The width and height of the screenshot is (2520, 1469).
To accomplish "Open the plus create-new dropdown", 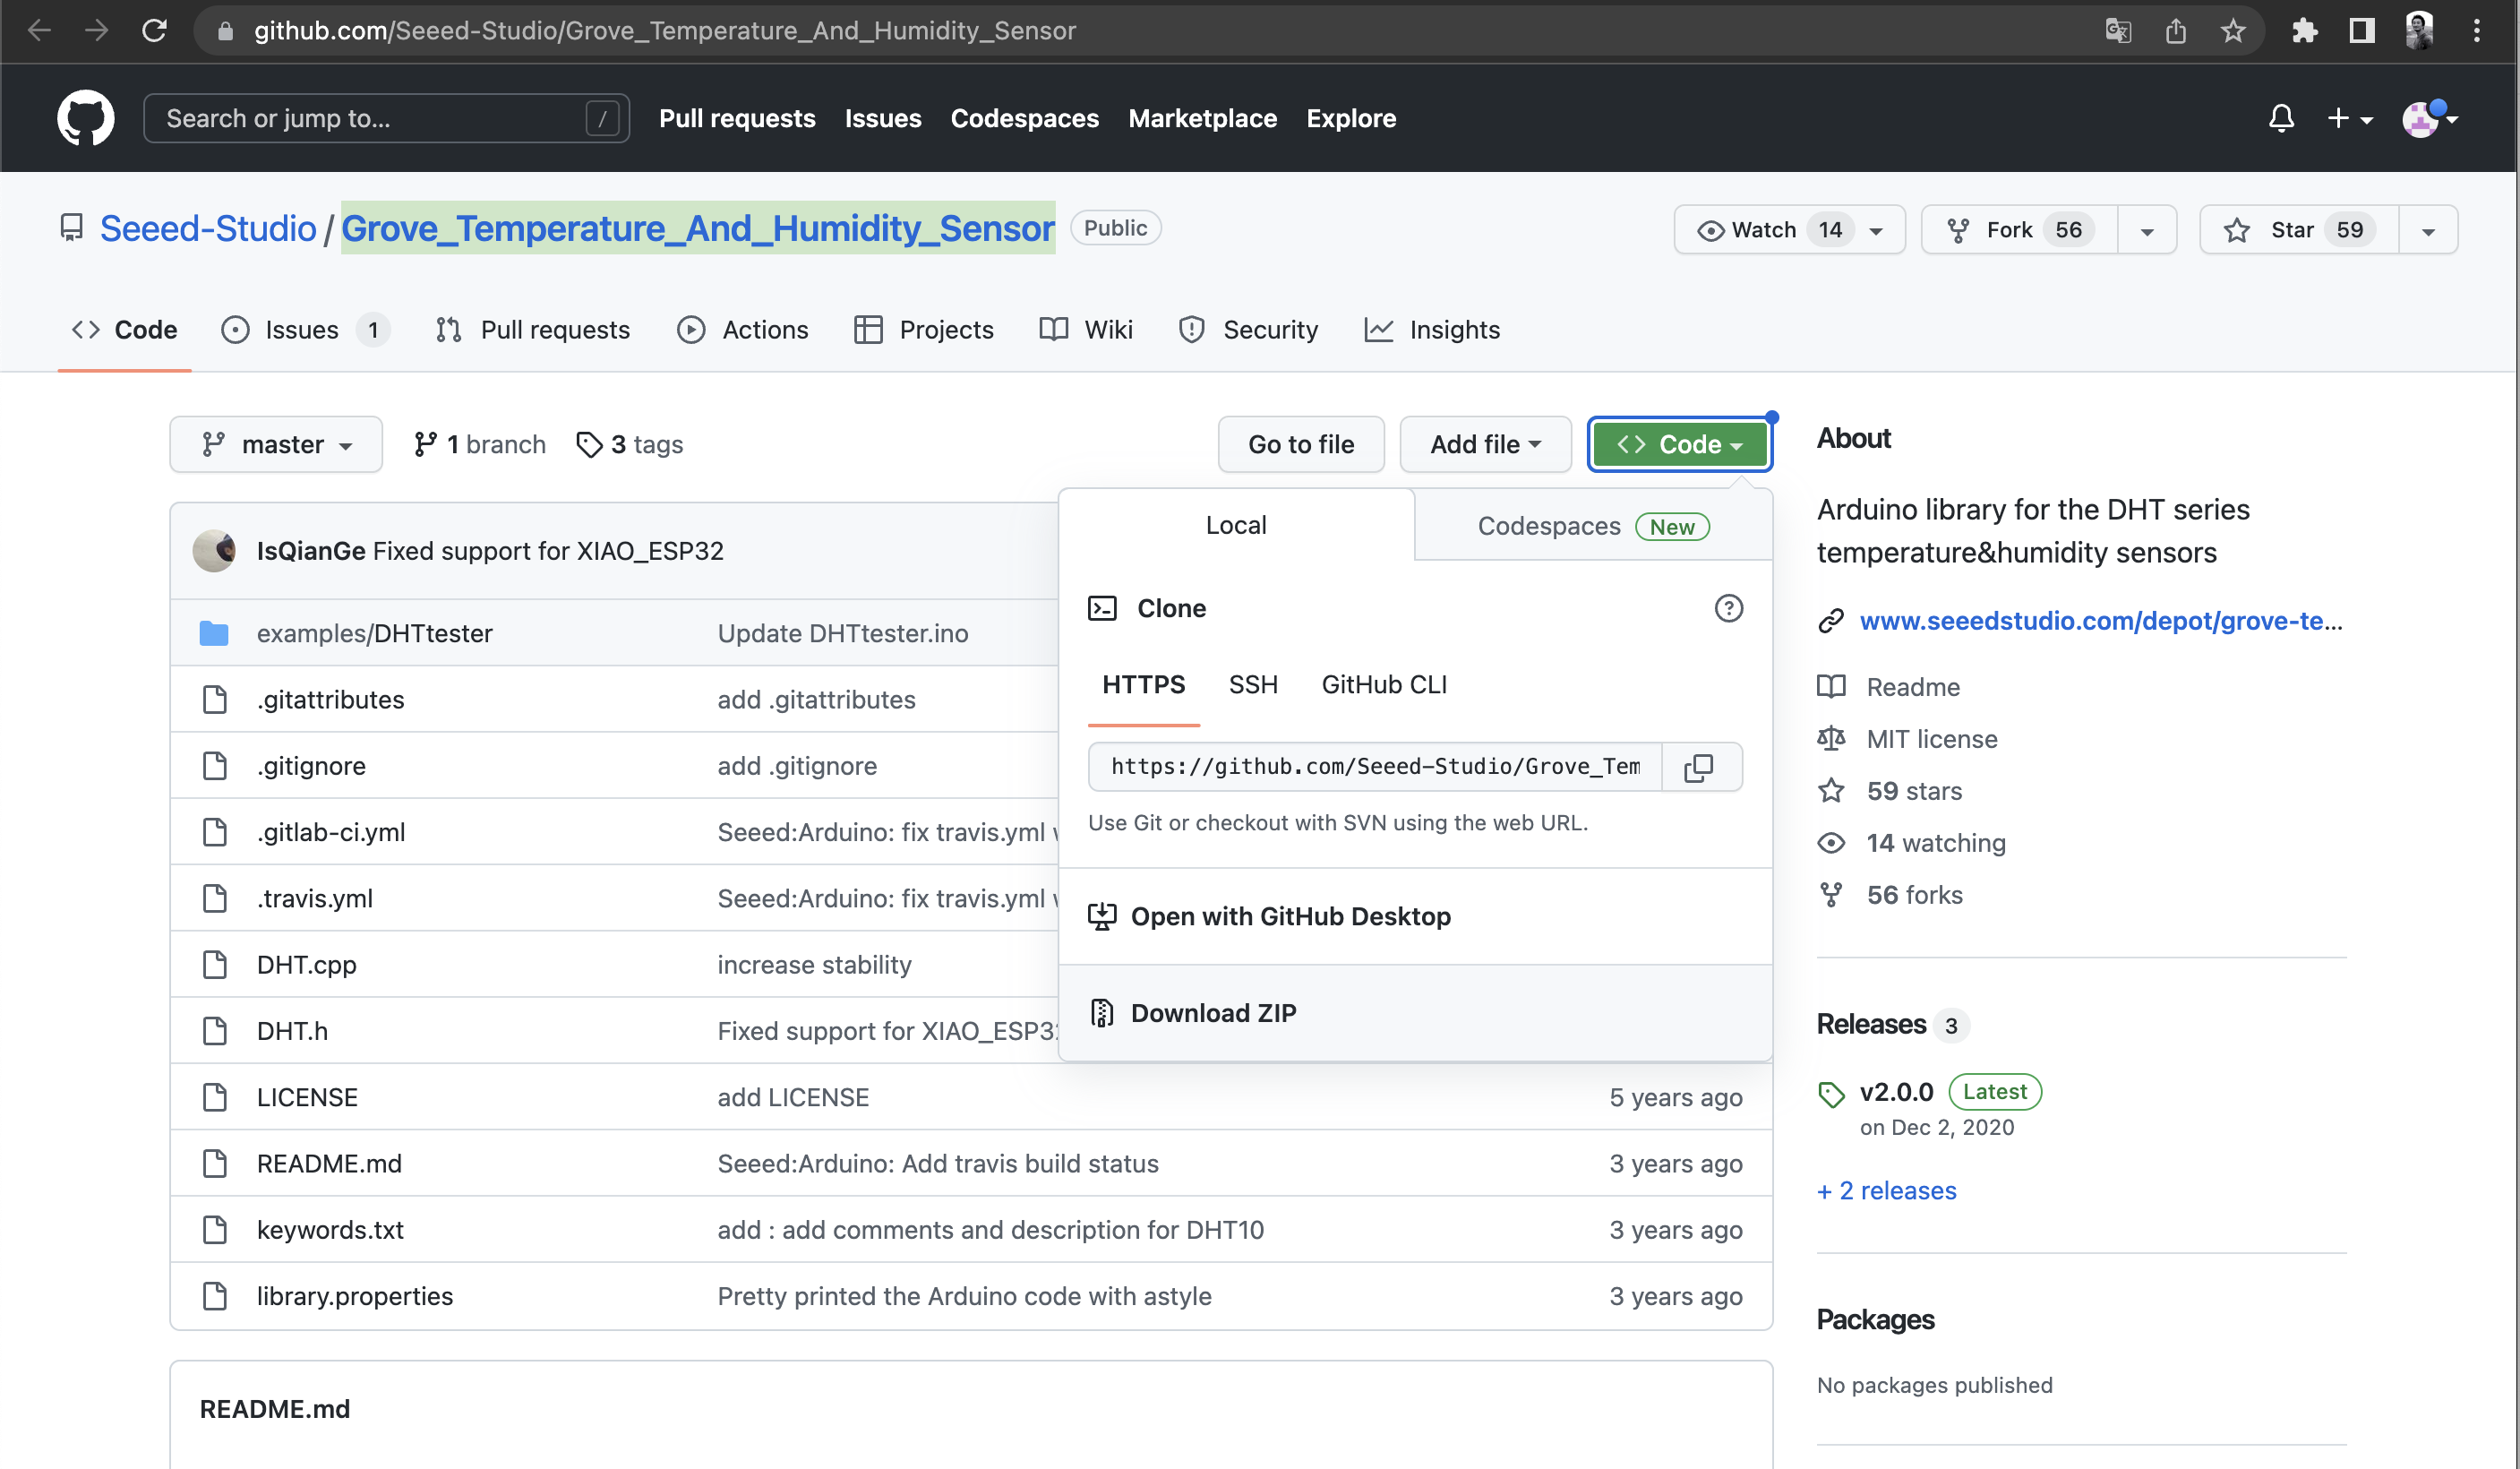I will [x=2350, y=118].
